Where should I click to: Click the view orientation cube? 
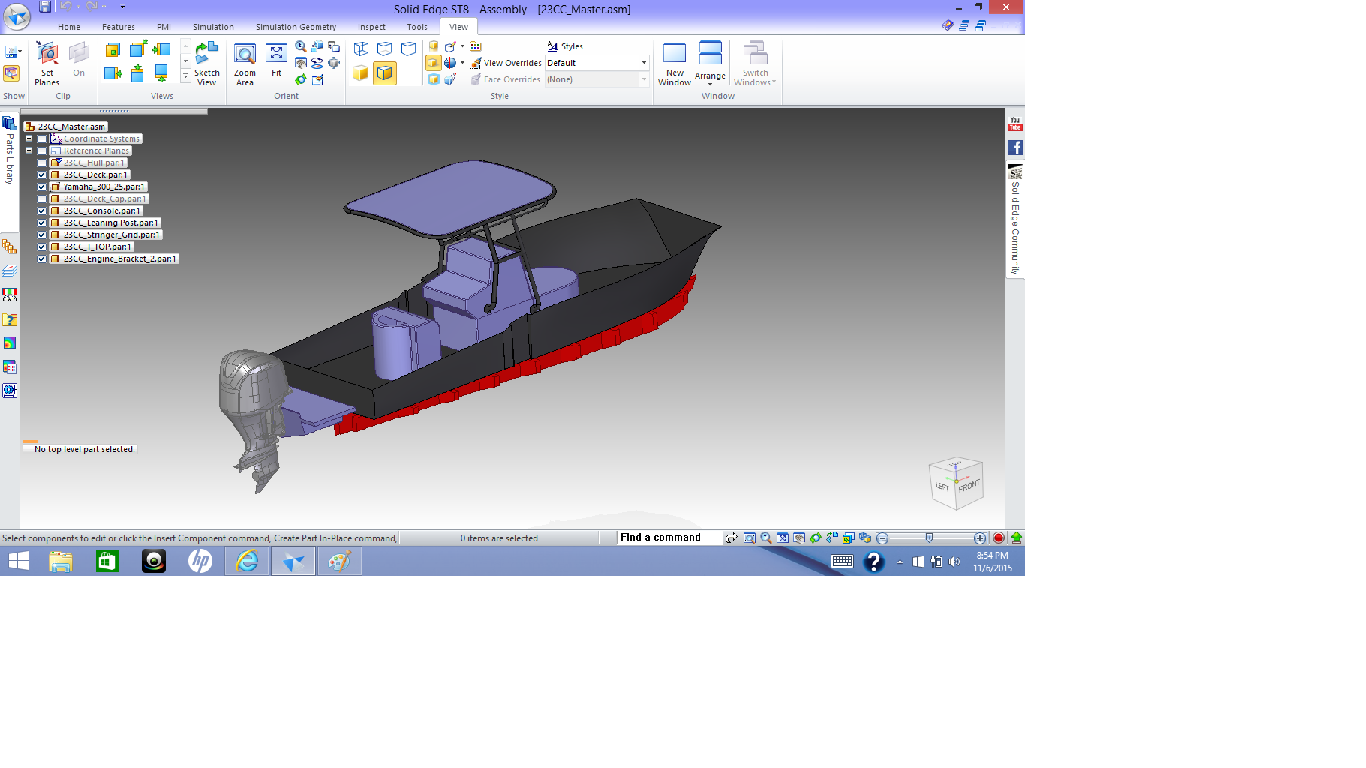tap(957, 483)
